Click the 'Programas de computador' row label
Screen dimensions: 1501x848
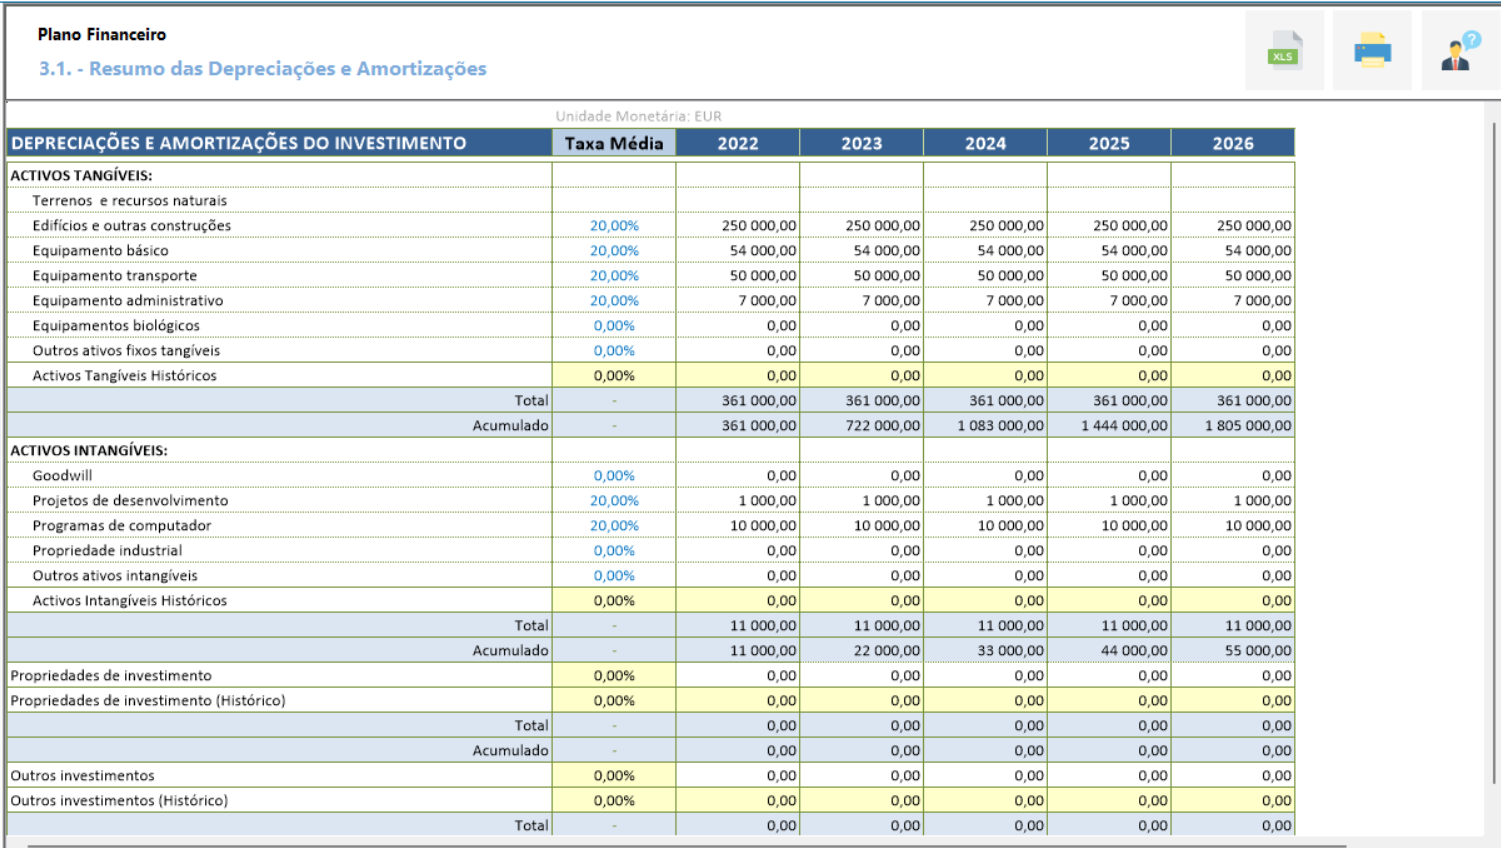pyautogui.click(x=121, y=526)
